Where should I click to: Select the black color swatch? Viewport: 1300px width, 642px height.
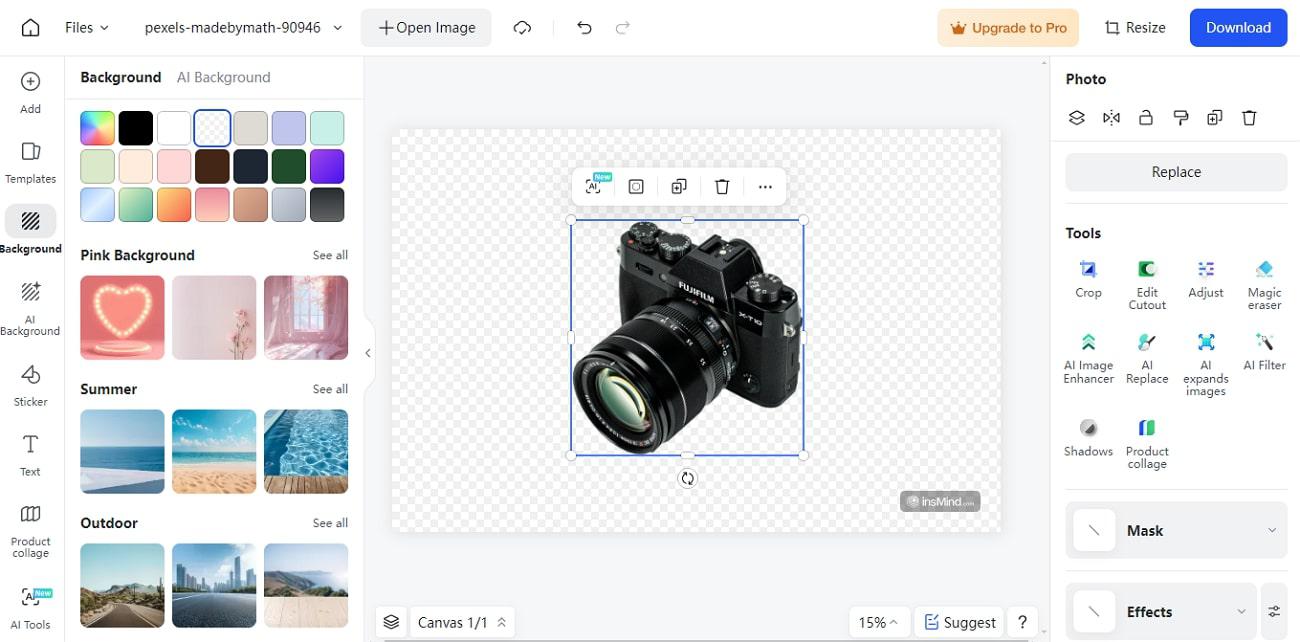[x=136, y=128]
